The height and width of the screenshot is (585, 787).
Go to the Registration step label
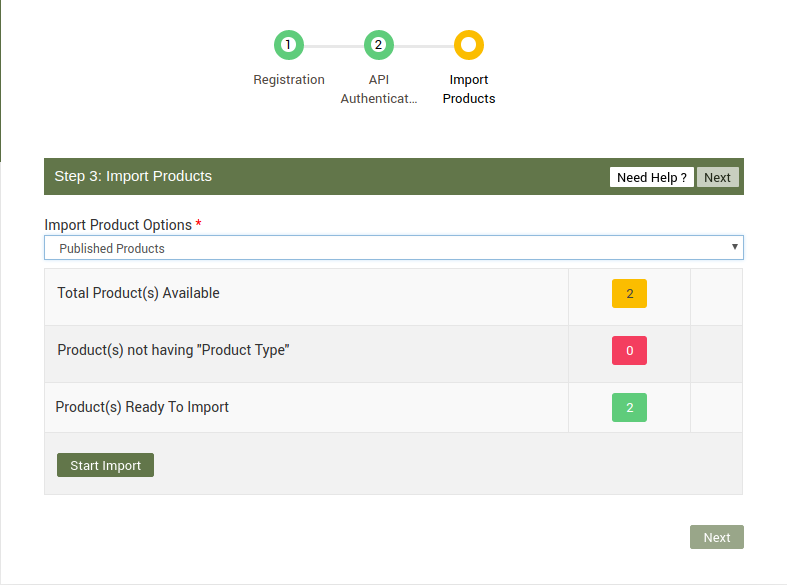(x=289, y=80)
